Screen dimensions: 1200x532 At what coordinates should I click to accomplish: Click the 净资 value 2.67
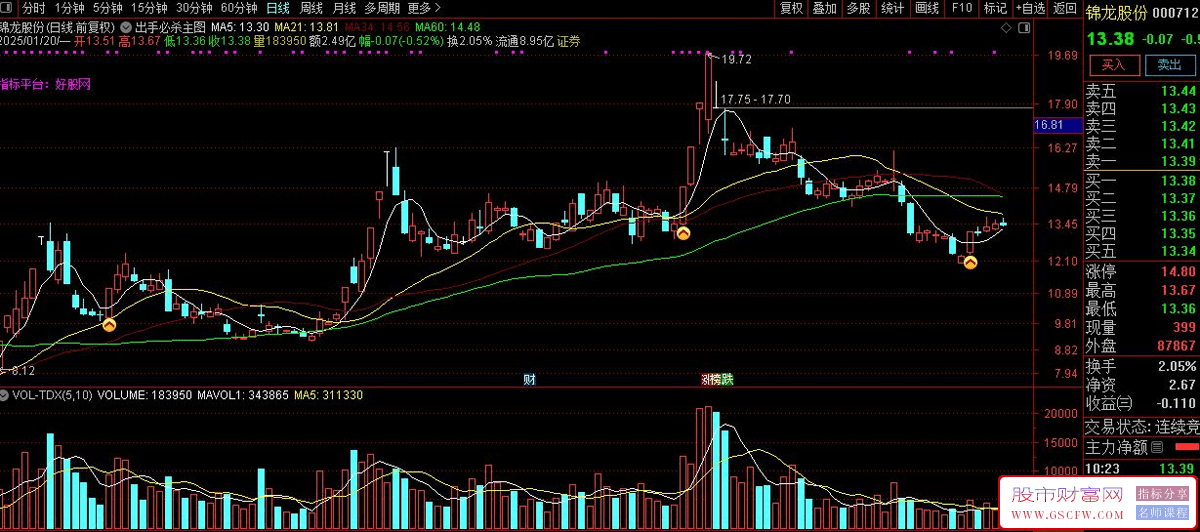pyautogui.click(x=1182, y=385)
